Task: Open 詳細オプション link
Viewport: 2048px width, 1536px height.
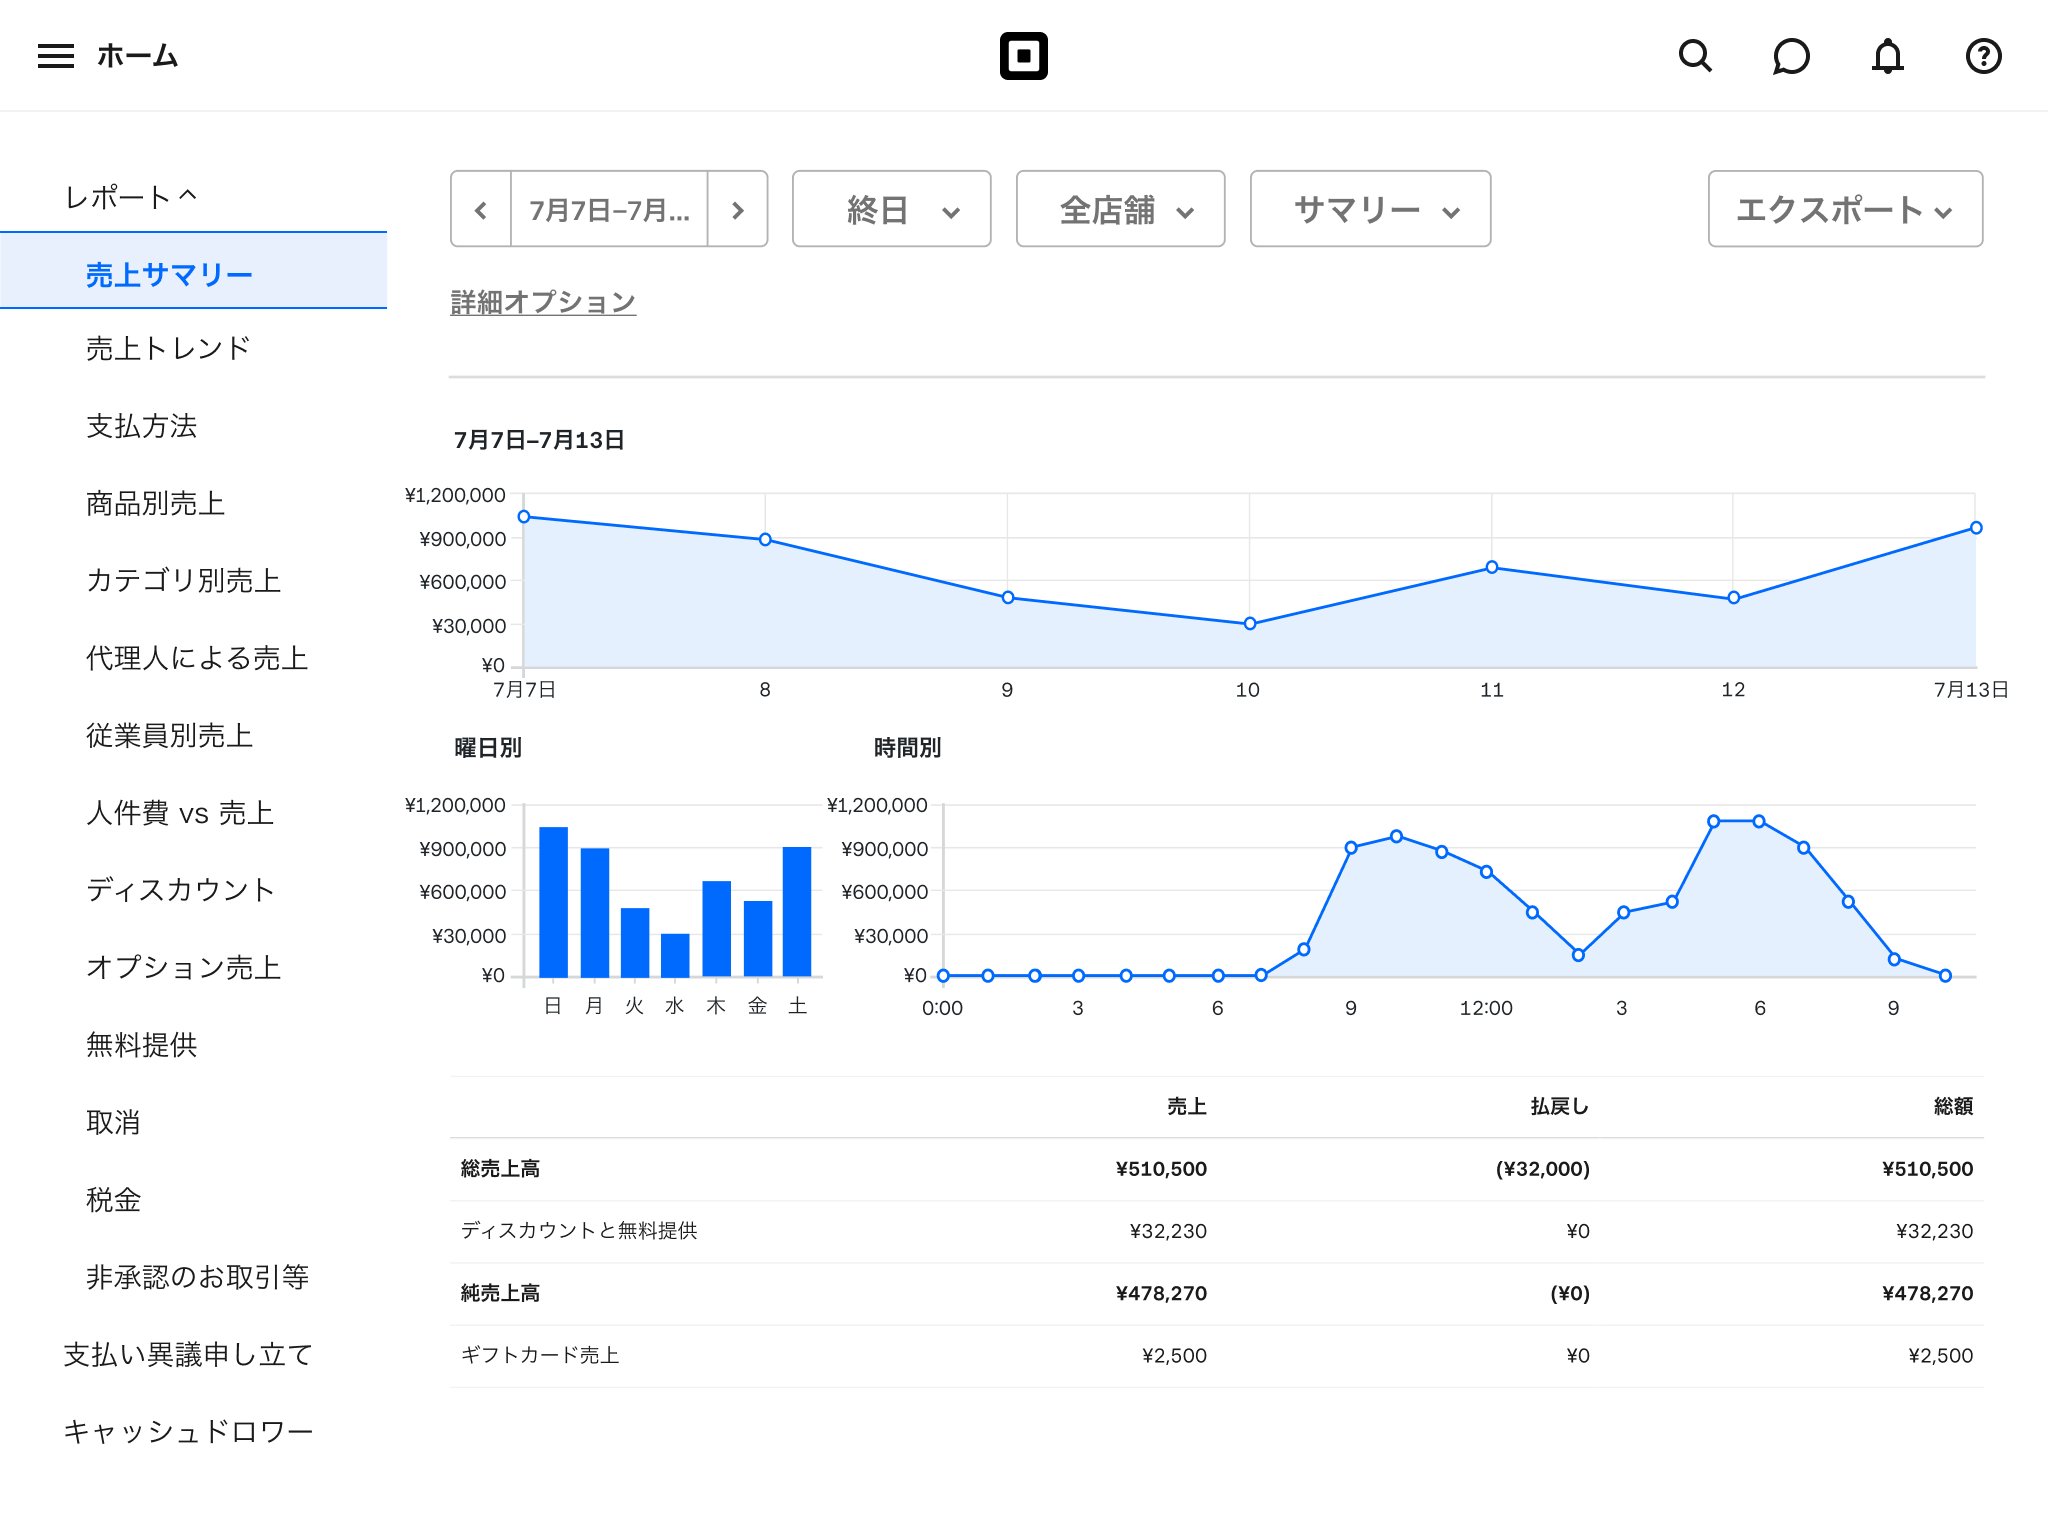Action: [x=543, y=302]
